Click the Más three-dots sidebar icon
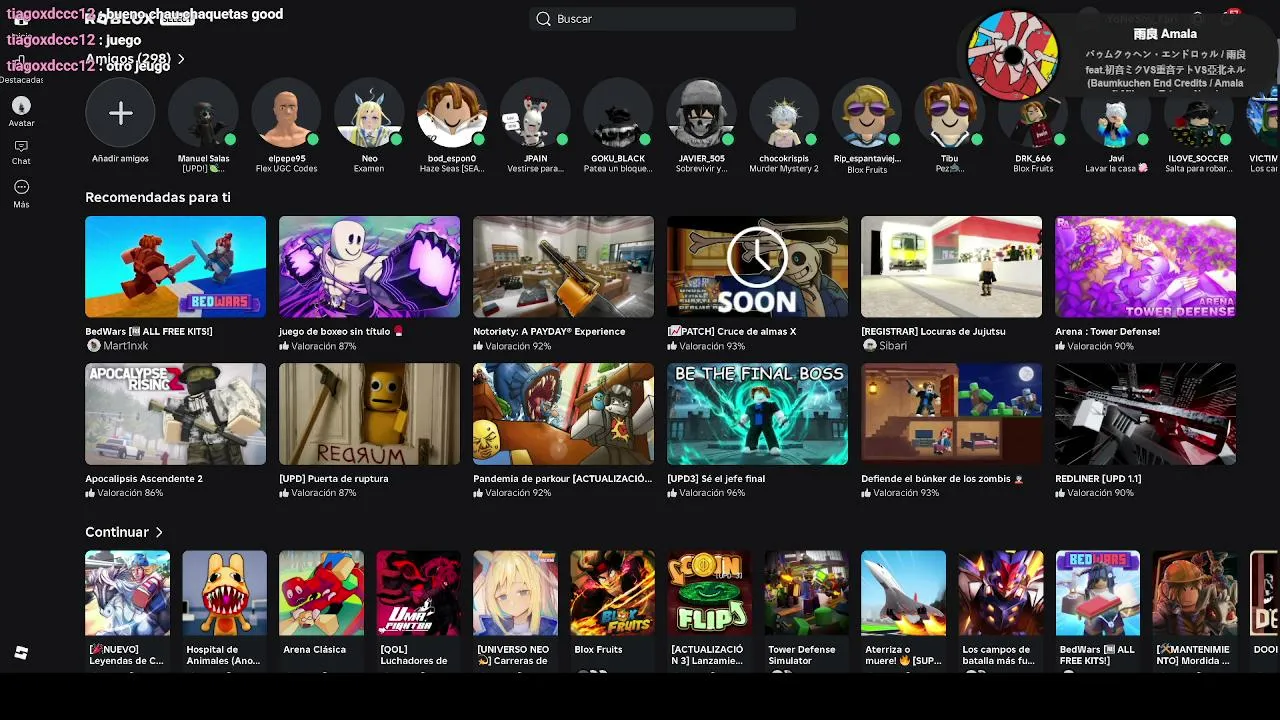1280x720 pixels. 21,187
